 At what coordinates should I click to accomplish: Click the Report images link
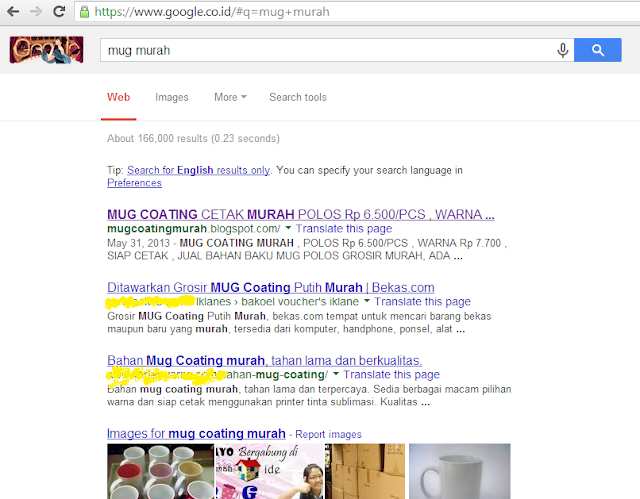(x=328, y=435)
